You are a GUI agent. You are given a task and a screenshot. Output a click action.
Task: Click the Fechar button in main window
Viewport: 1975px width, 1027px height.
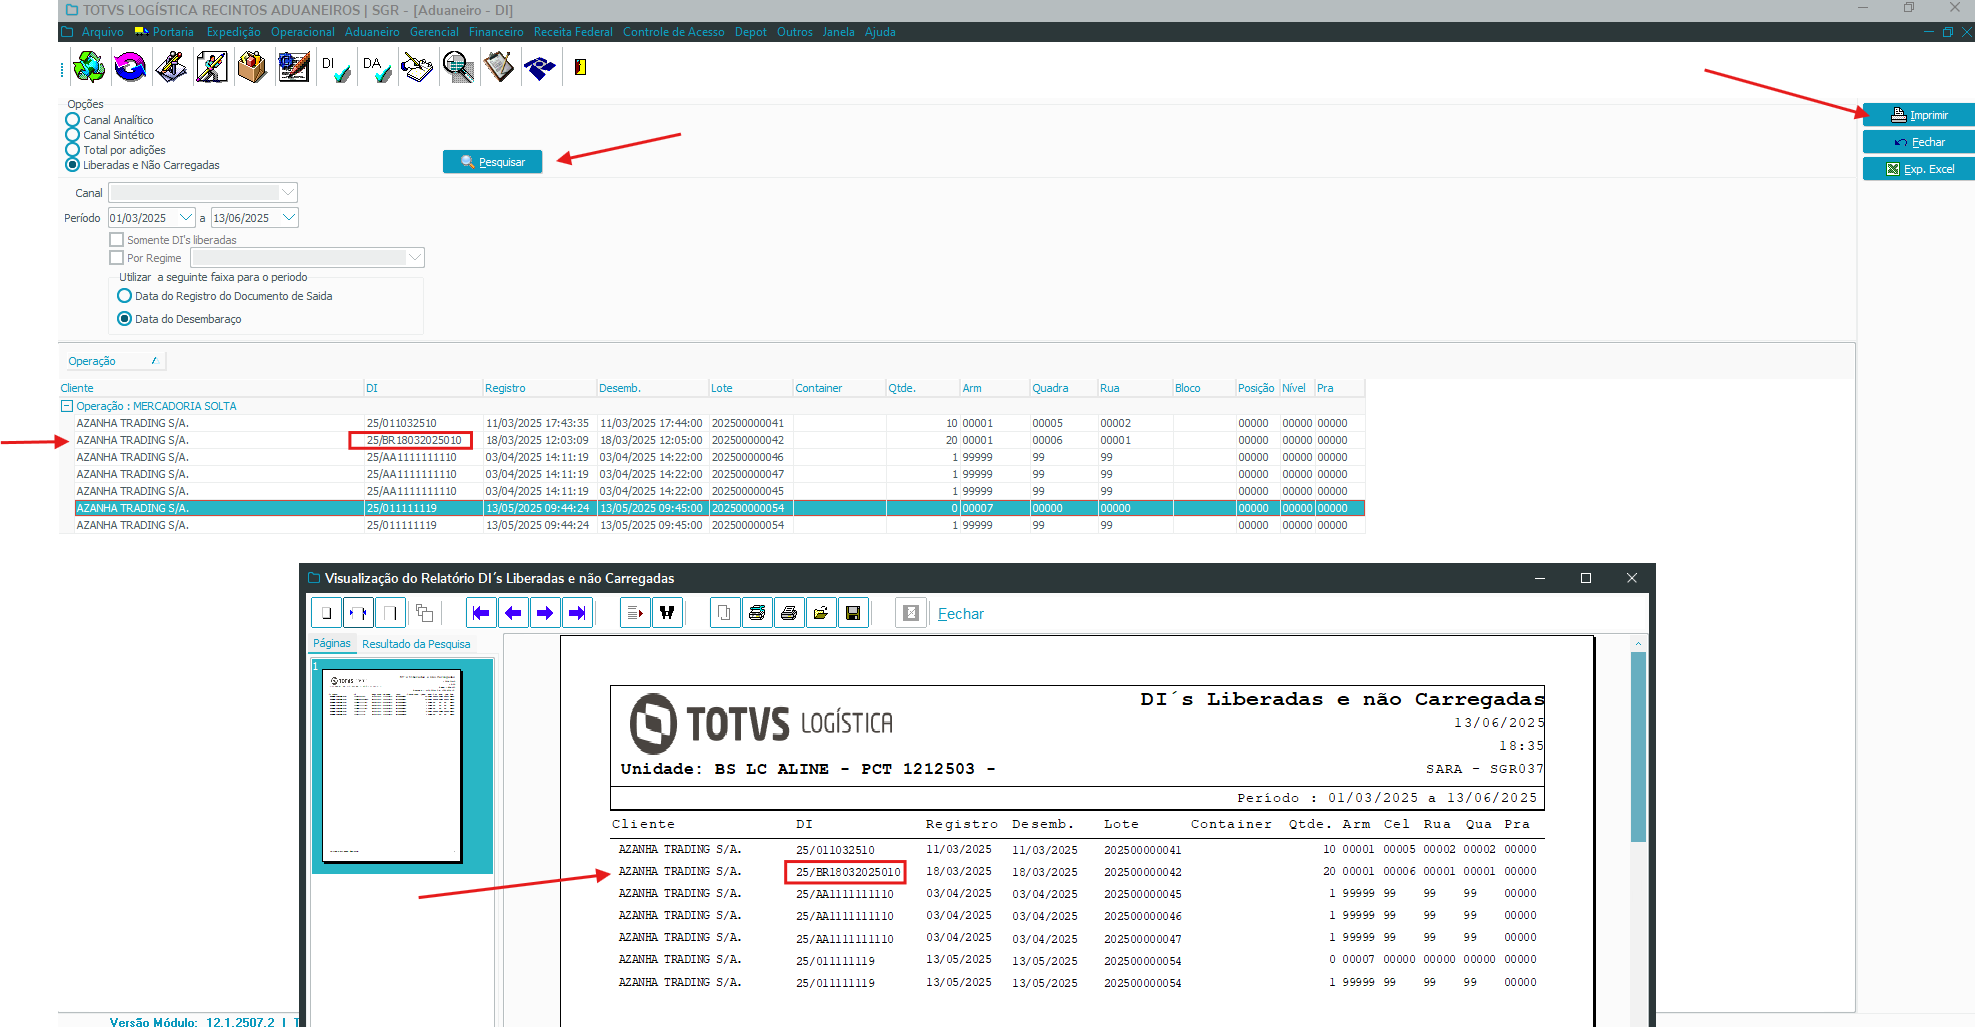pyautogui.click(x=1918, y=142)
